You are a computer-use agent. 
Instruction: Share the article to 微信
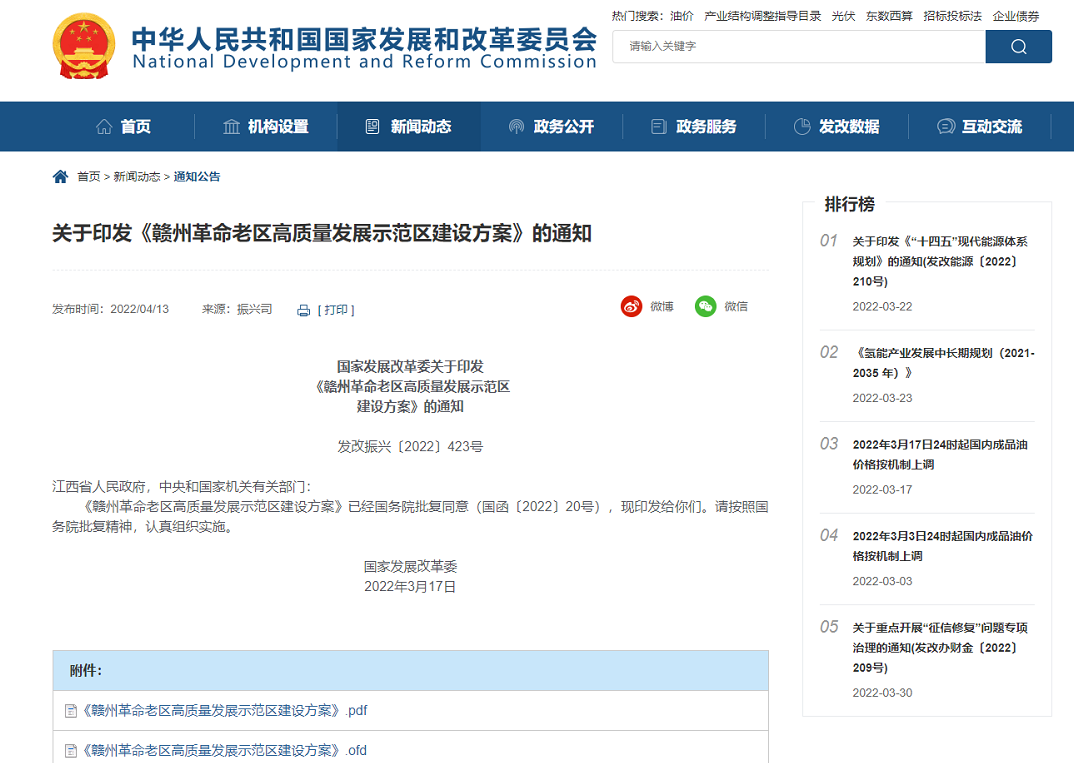(x=707, y=306)
